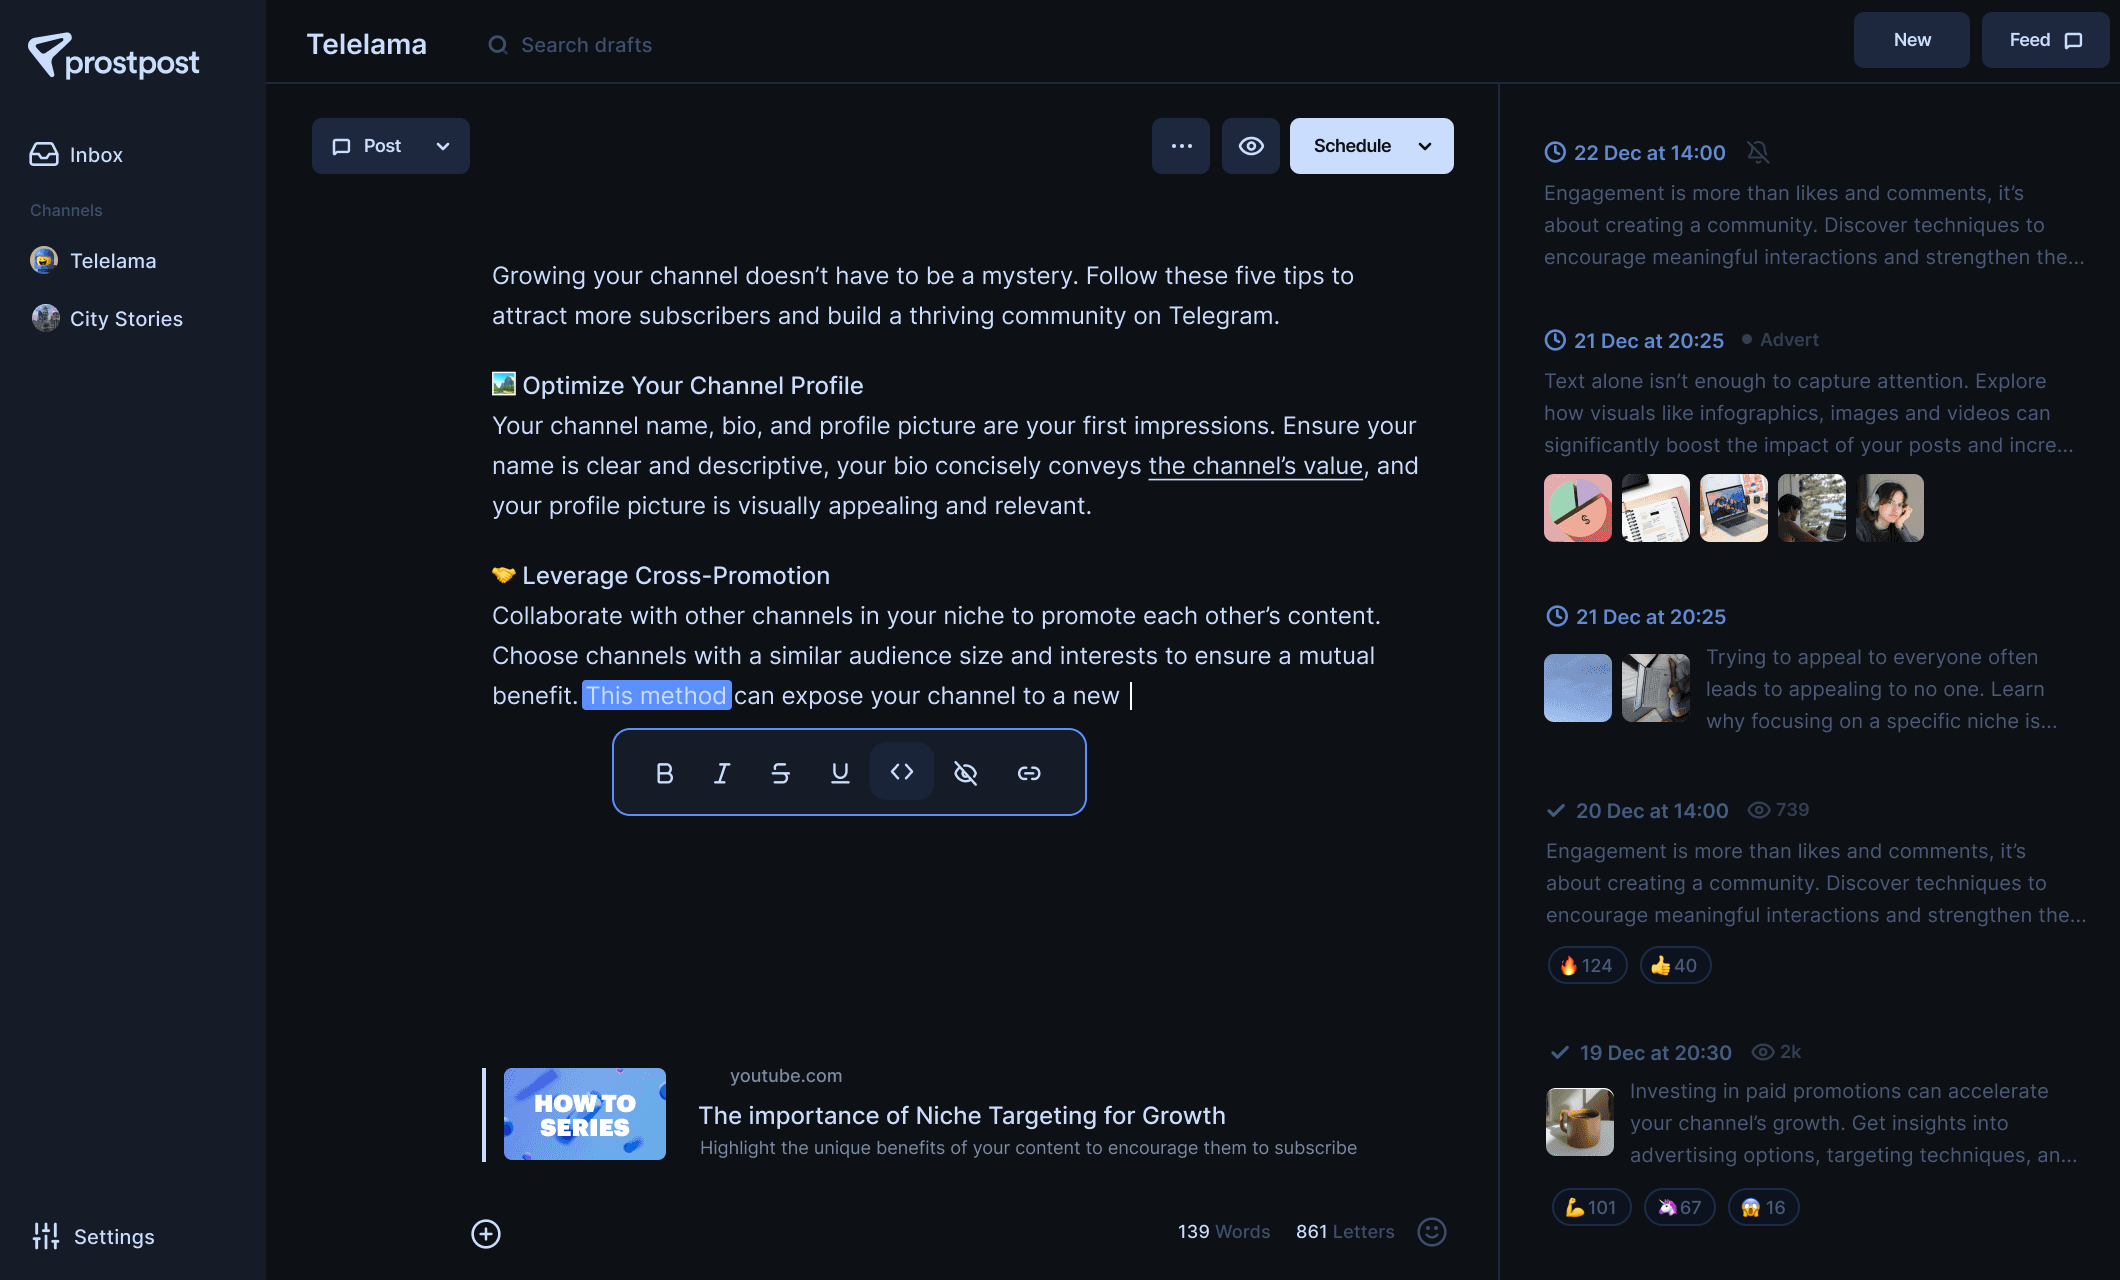Open the Post type dropdown

tap(391, 146)
